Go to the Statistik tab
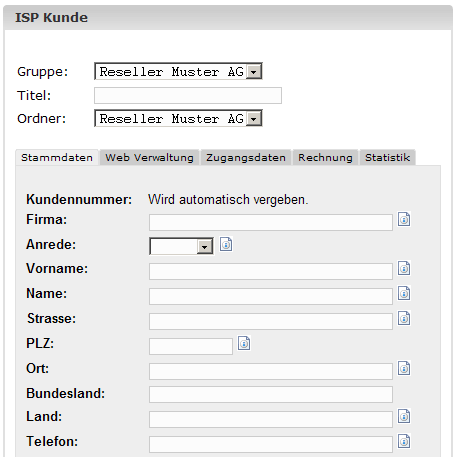The width and height of the screenshot is (455, 457). 387,157
